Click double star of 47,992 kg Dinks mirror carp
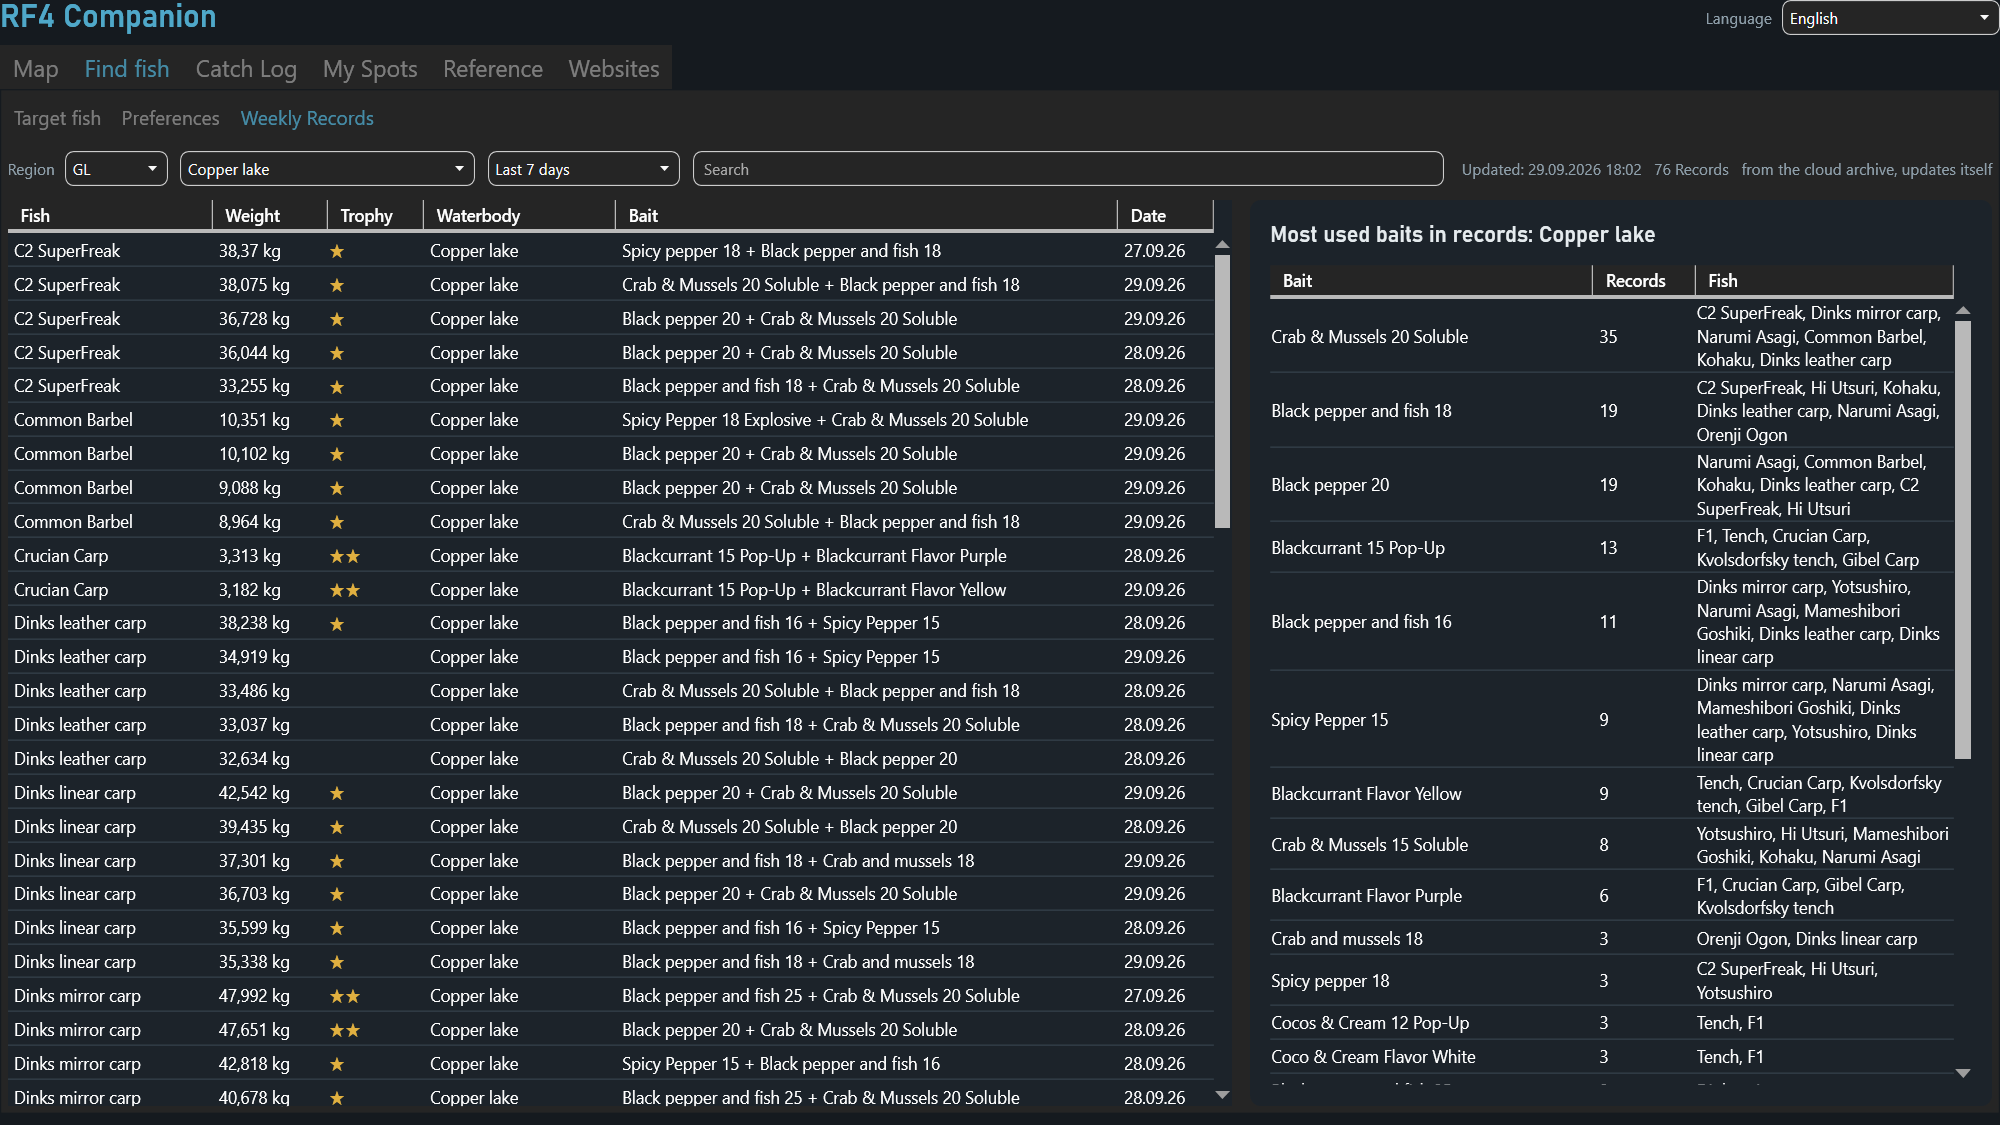Image resolution: width=2000 pixels, height=1125 pixels. tap(345, 996)
